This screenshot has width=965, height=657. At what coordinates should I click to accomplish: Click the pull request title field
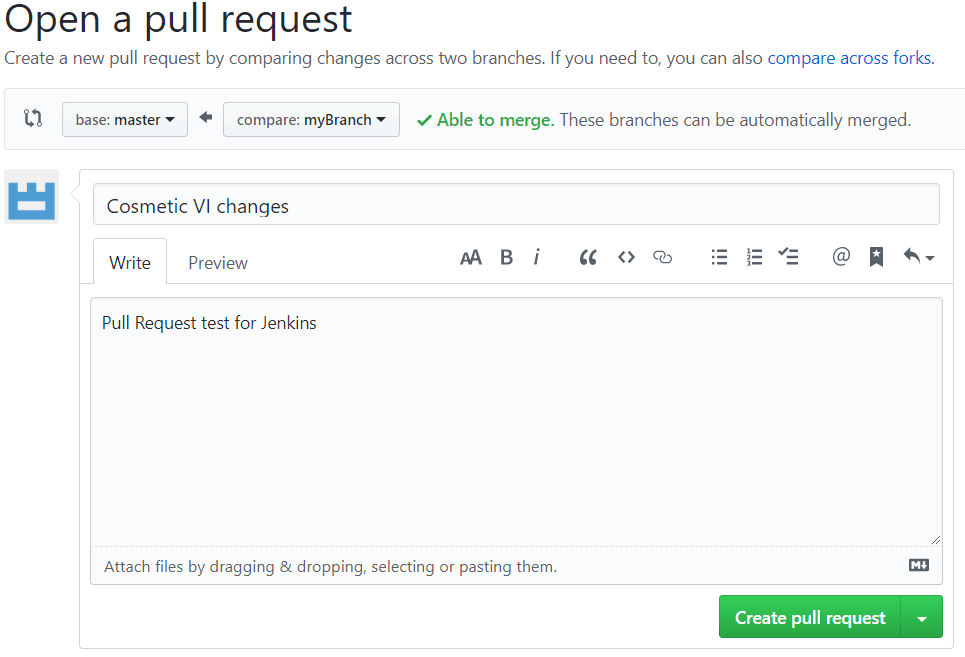coord(516,206)
